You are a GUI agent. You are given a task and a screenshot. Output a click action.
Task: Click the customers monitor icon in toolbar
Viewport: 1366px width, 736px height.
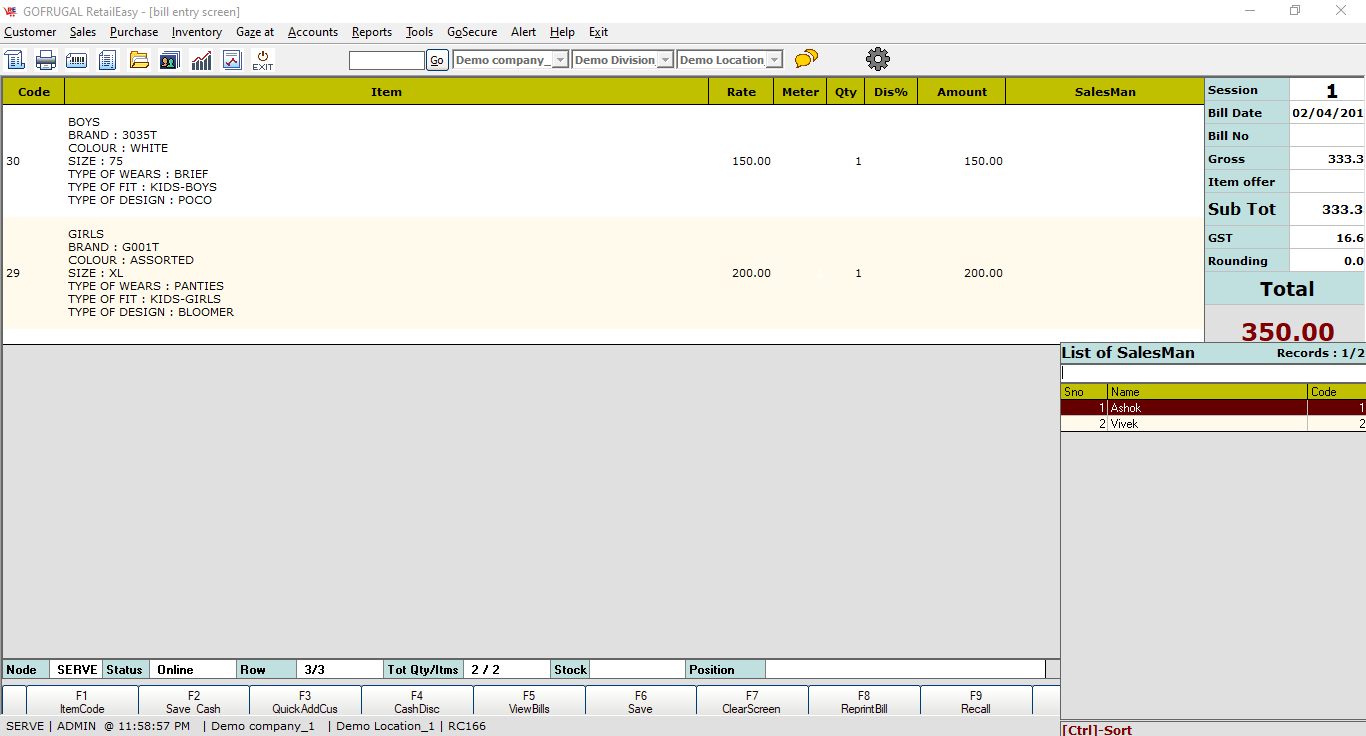(x=170, y=60)
